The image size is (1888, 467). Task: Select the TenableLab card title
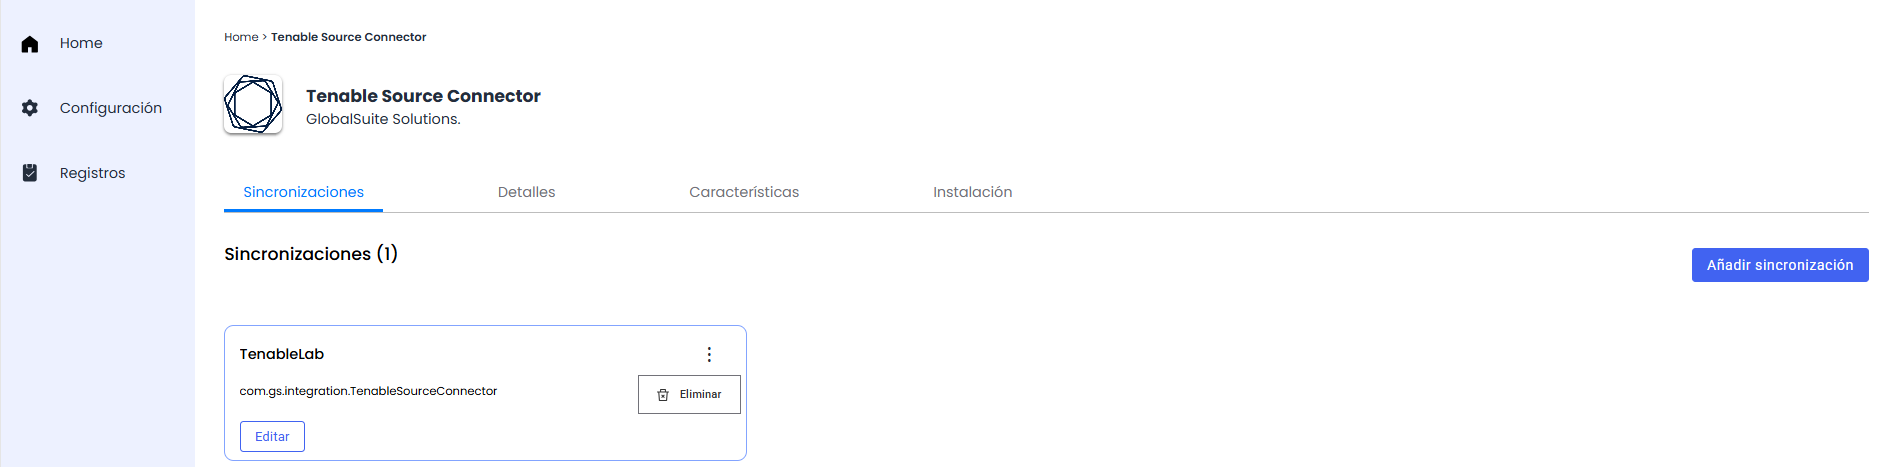pyautogui.click(x=282, y=354)
